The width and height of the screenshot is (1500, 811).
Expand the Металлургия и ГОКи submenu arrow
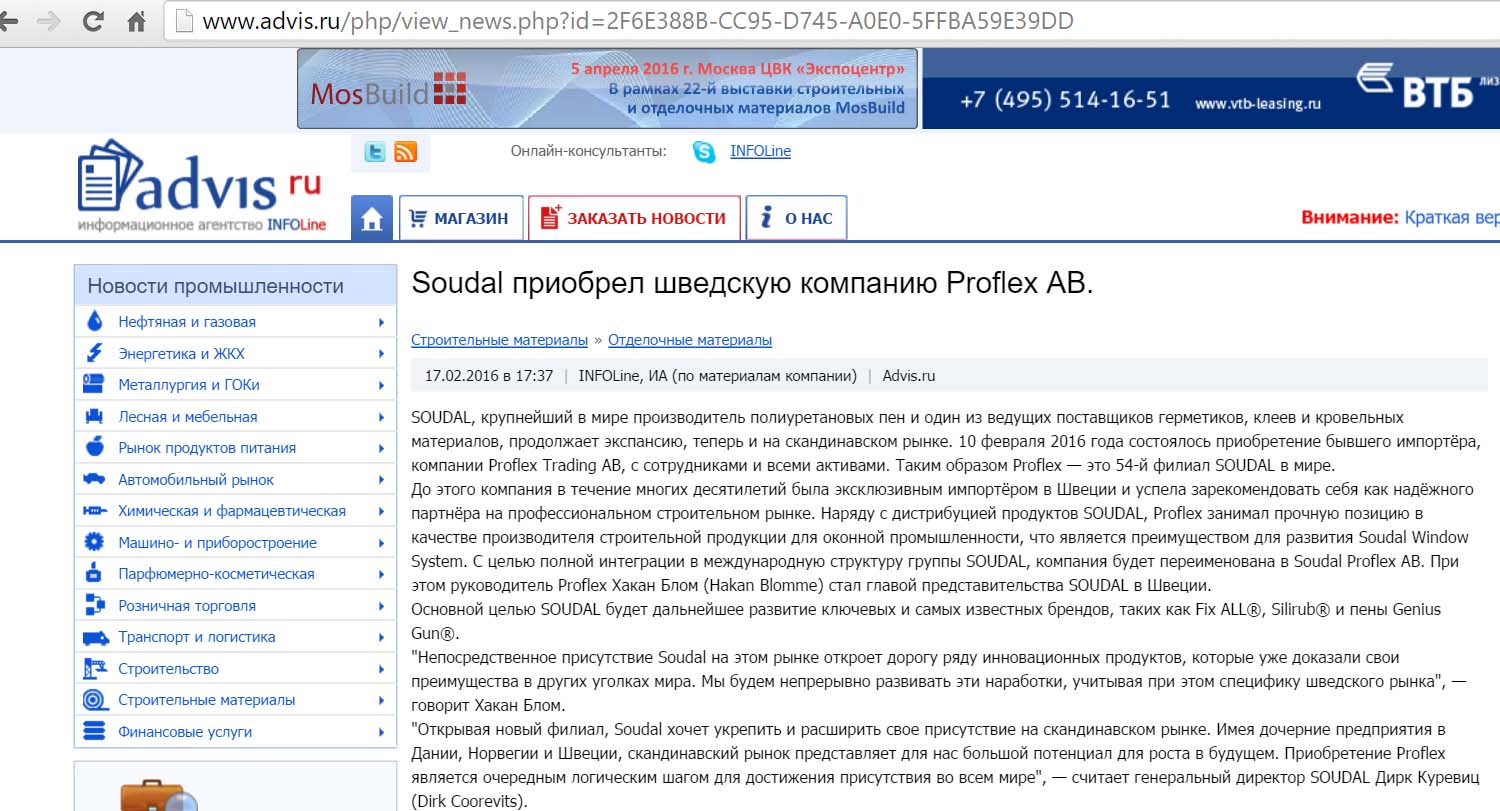pyautogui.click(x=382, y=385)
